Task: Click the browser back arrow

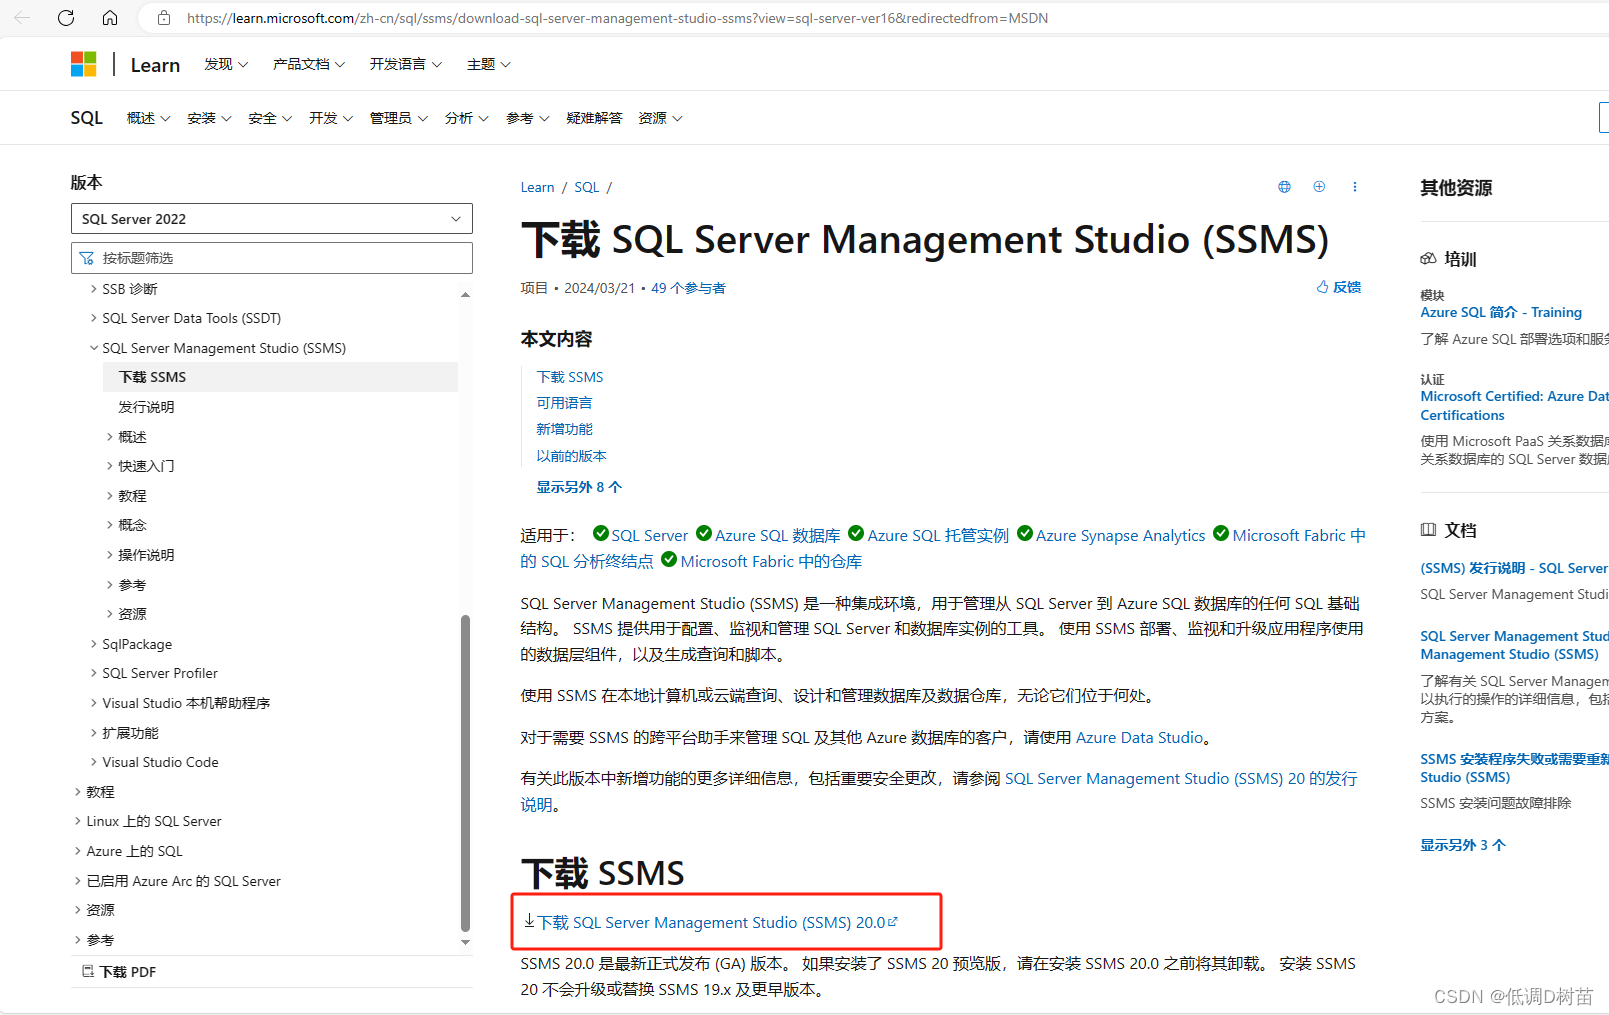Action: [x=22, y=18]
